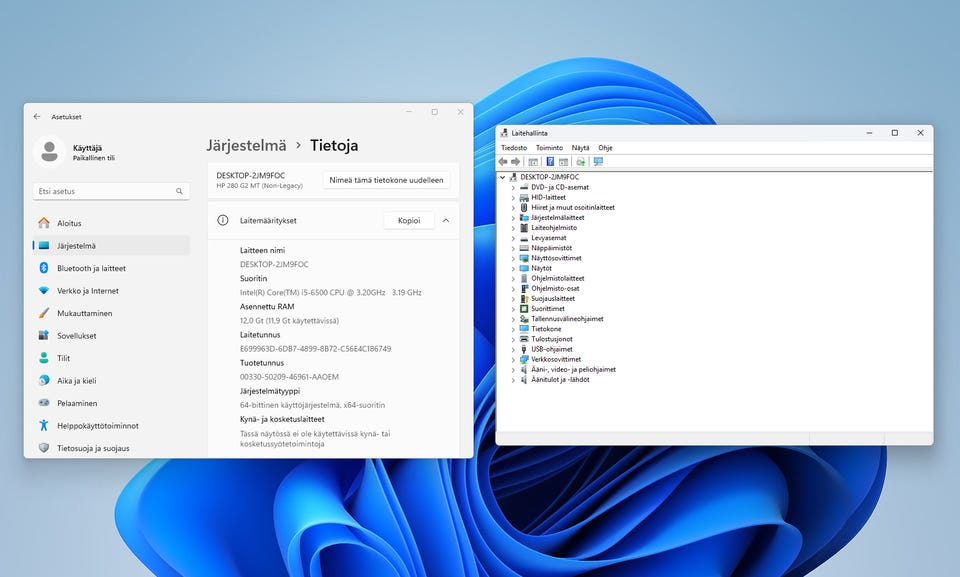Click product ID 00330-50209-46961-AAOEM text
The image size is (960, 577).
click(x=289, y=377)
